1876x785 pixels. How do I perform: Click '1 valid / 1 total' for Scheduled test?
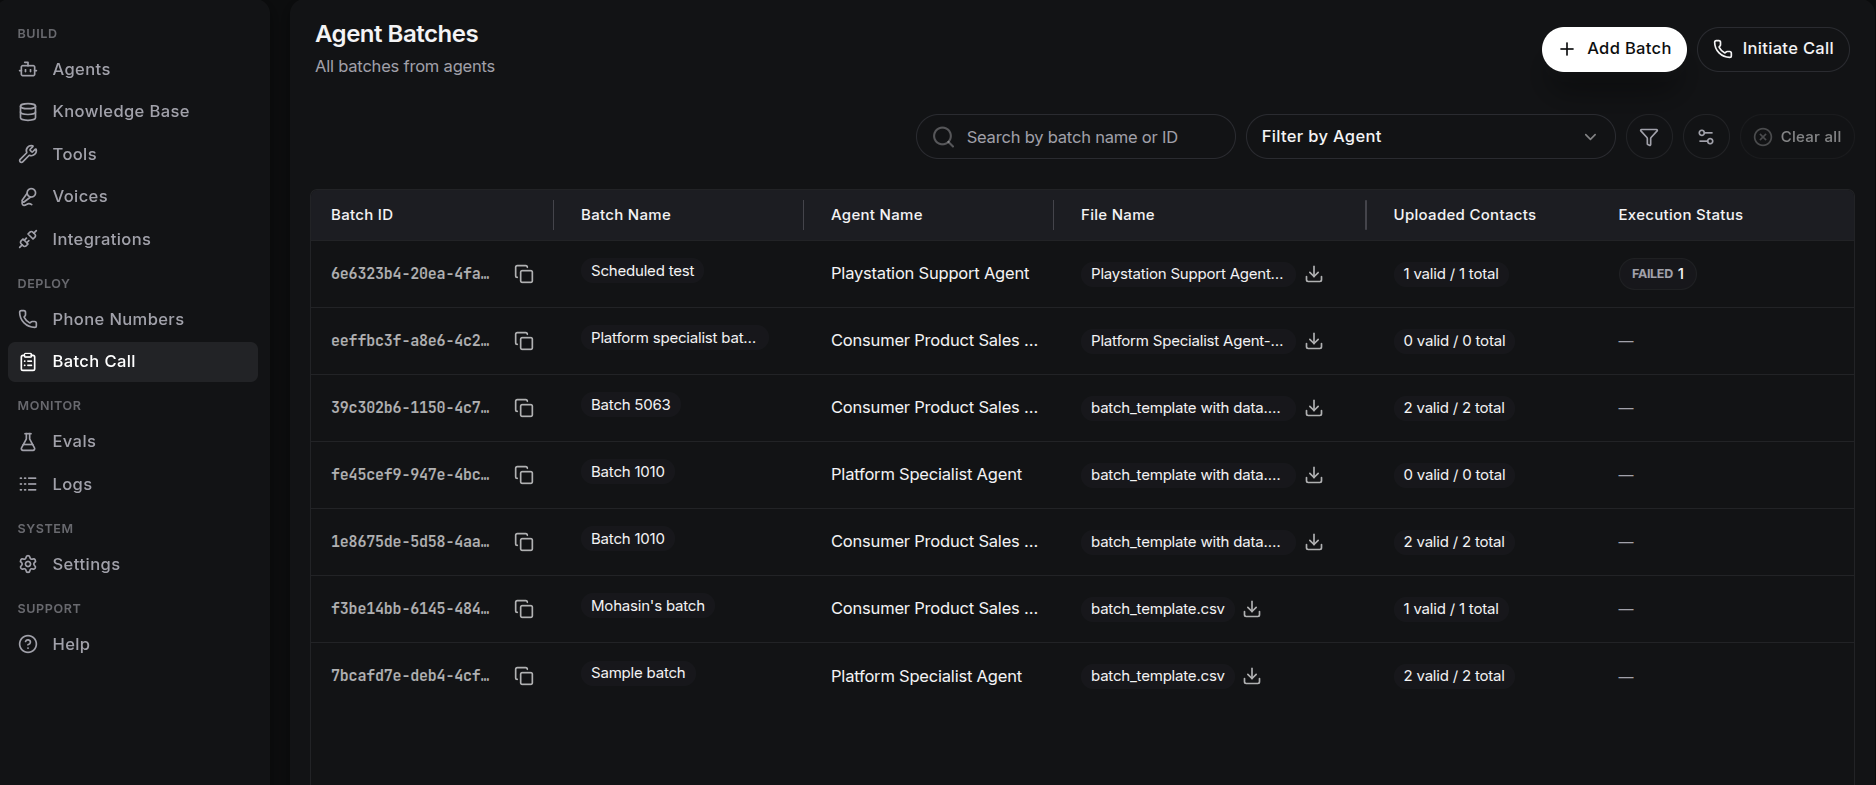pyautogui.click(x=1450, y=274)
